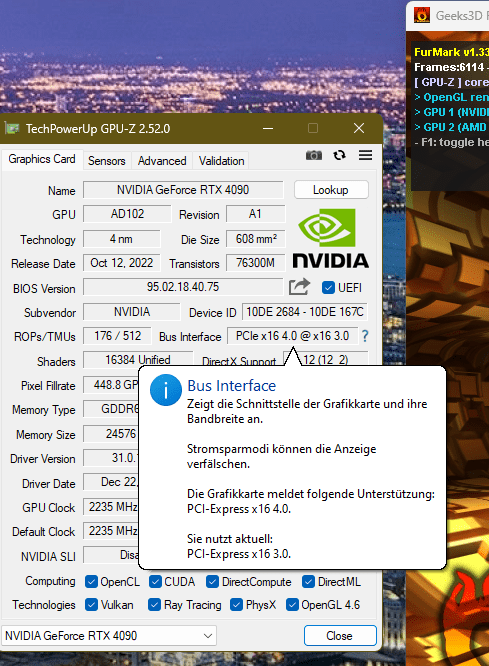Toggle the OpenCL checkbox
Screen dimensions: 489x666
[x=91, y=581]
